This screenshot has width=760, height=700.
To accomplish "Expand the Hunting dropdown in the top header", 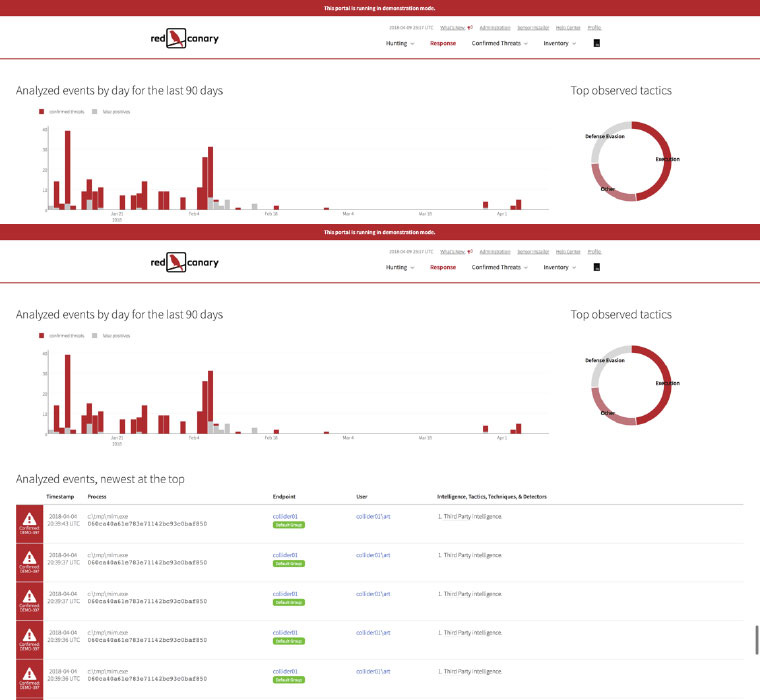I will click(400, 44).
